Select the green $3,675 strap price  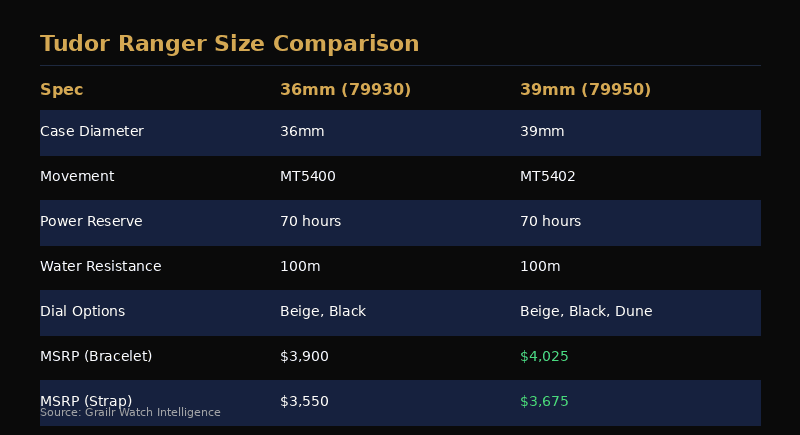coord(544,401)
